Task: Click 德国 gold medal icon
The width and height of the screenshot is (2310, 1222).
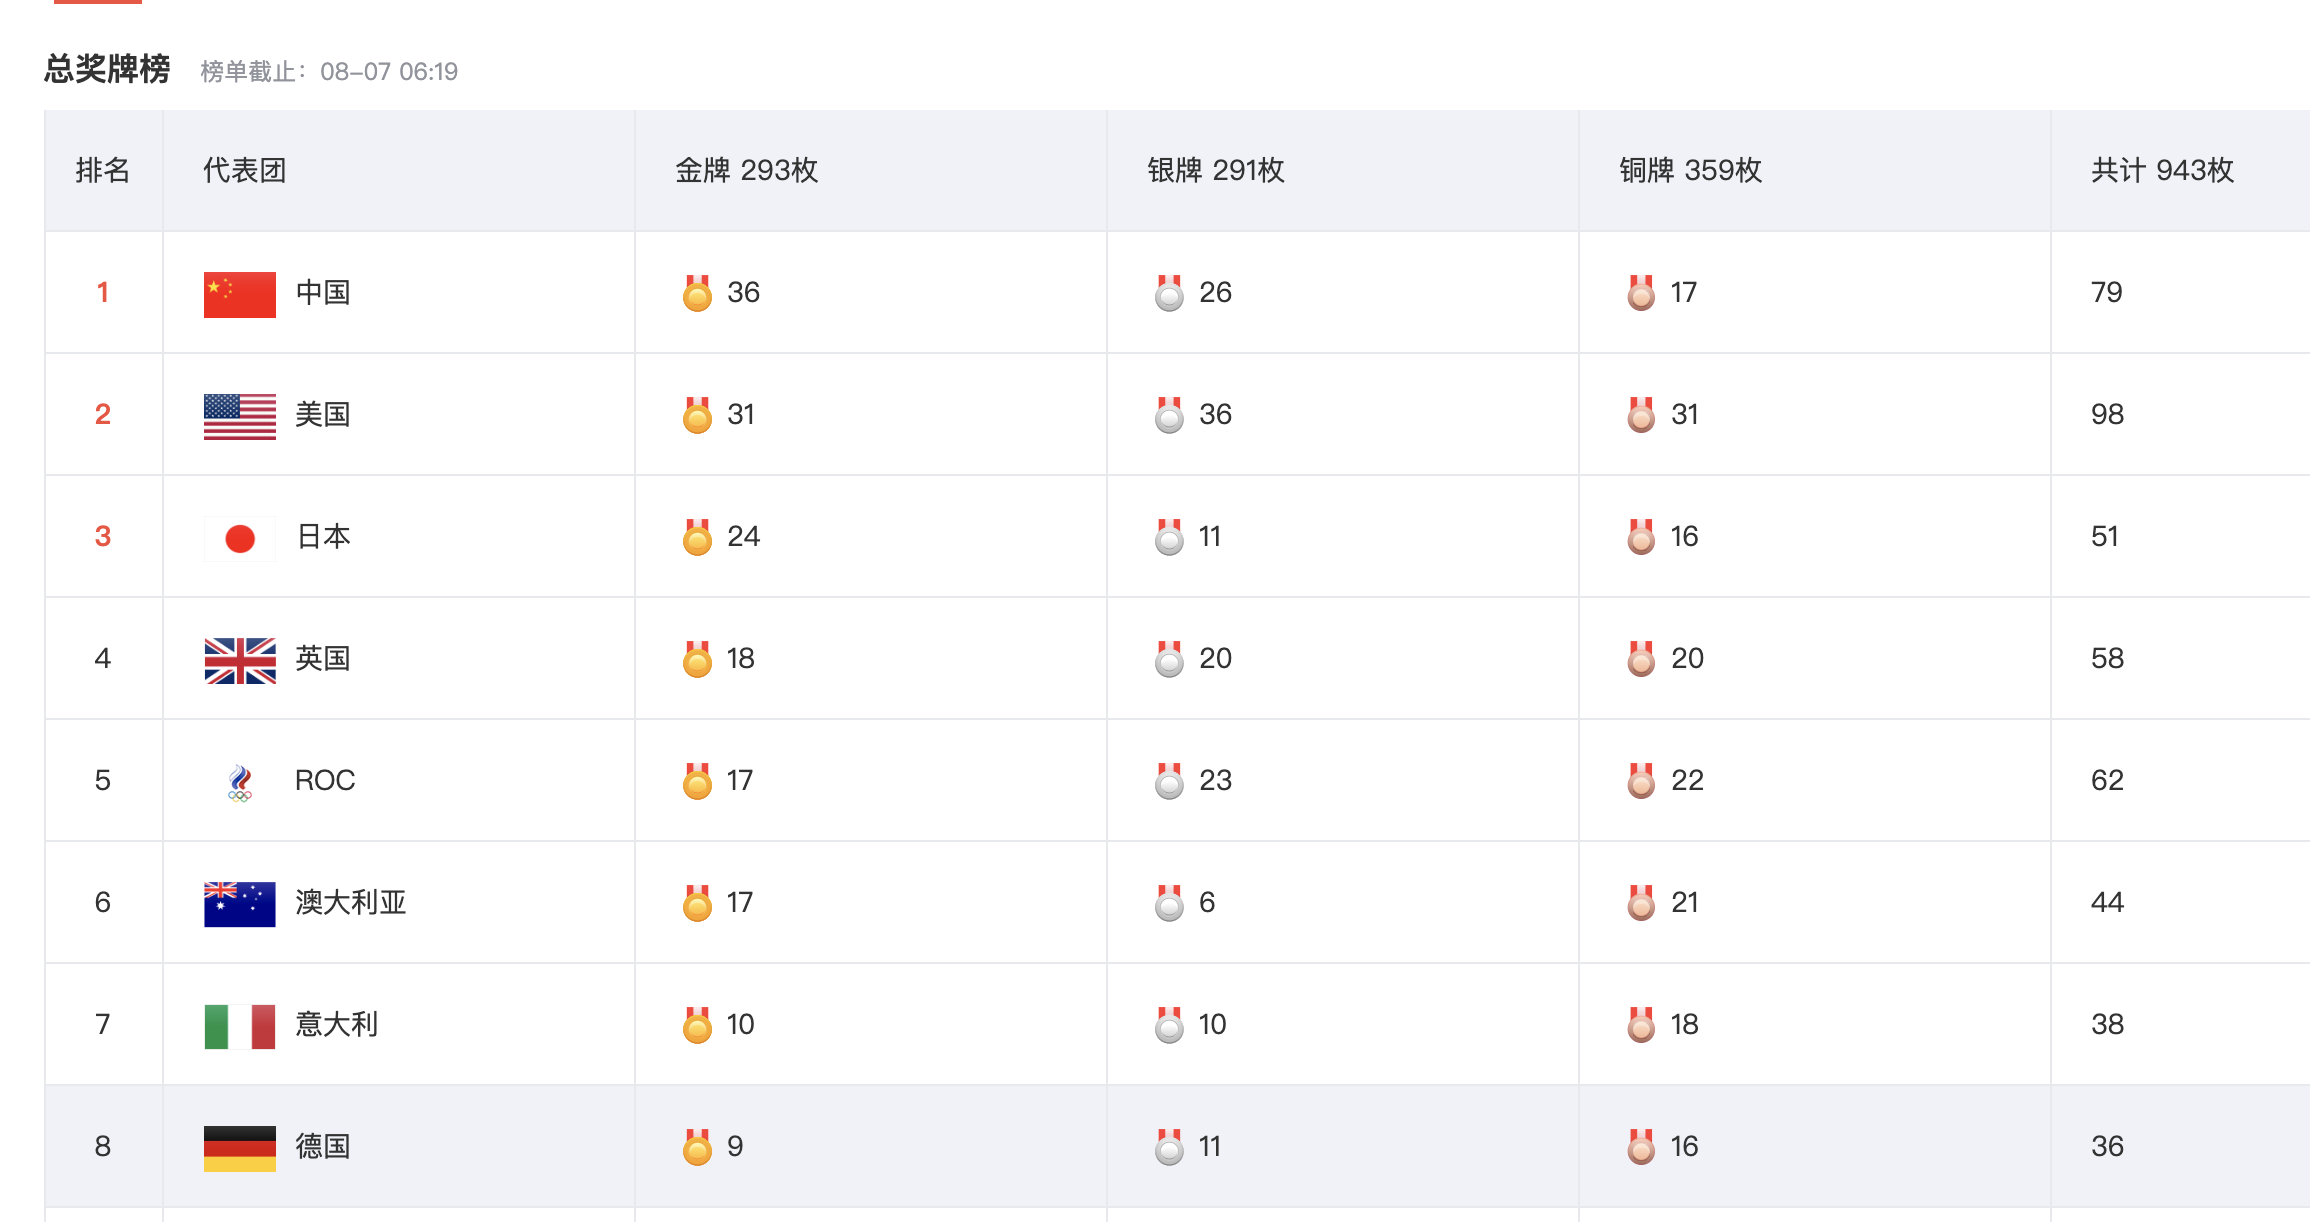Action: coord(697,1147)
